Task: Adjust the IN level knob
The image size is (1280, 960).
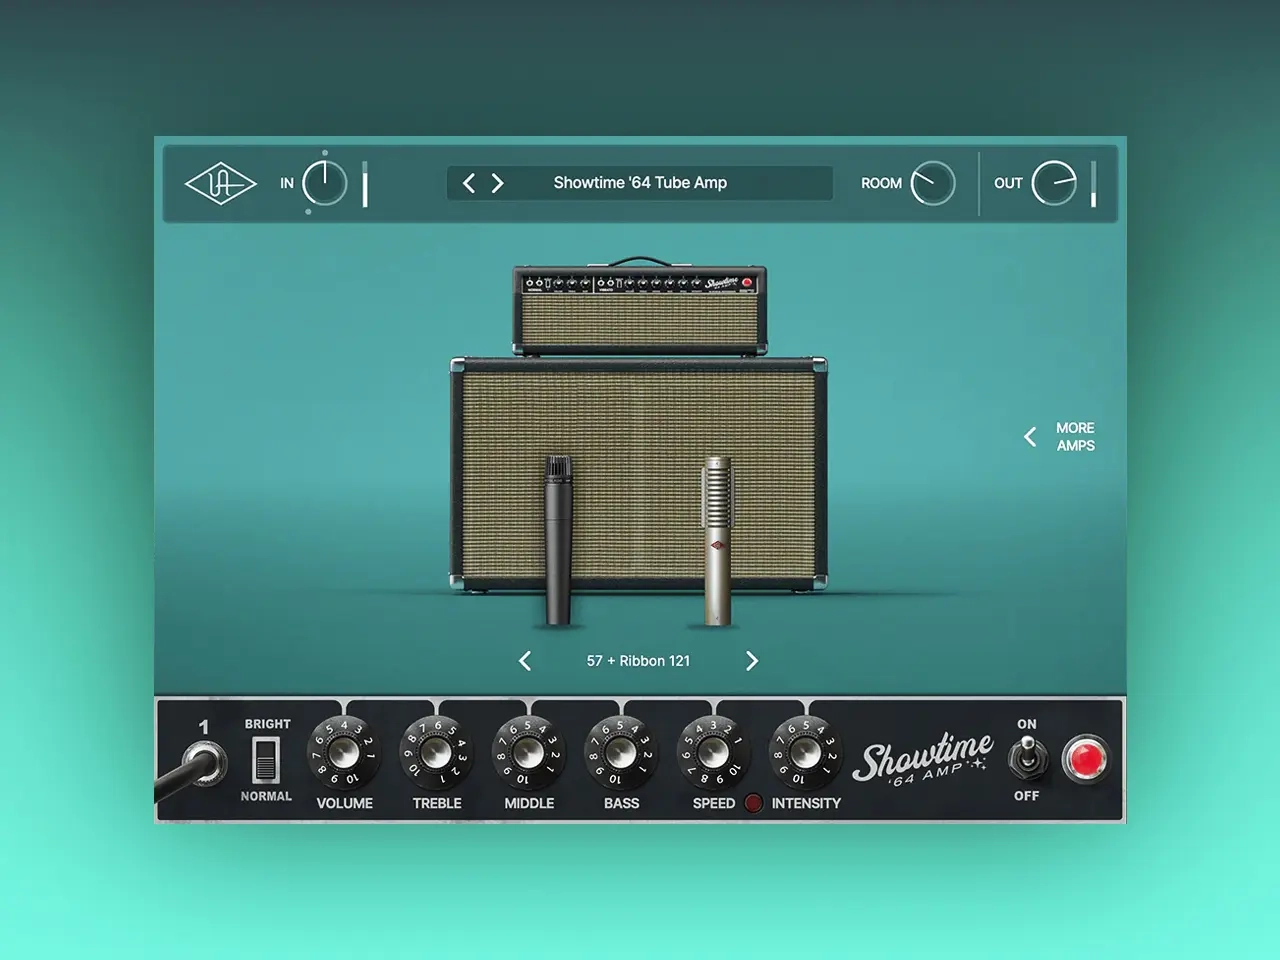Action: 325,183
